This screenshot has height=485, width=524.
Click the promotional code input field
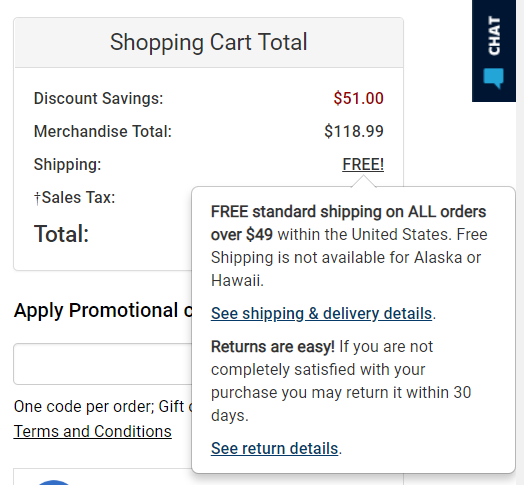click(x=103, y=364)
